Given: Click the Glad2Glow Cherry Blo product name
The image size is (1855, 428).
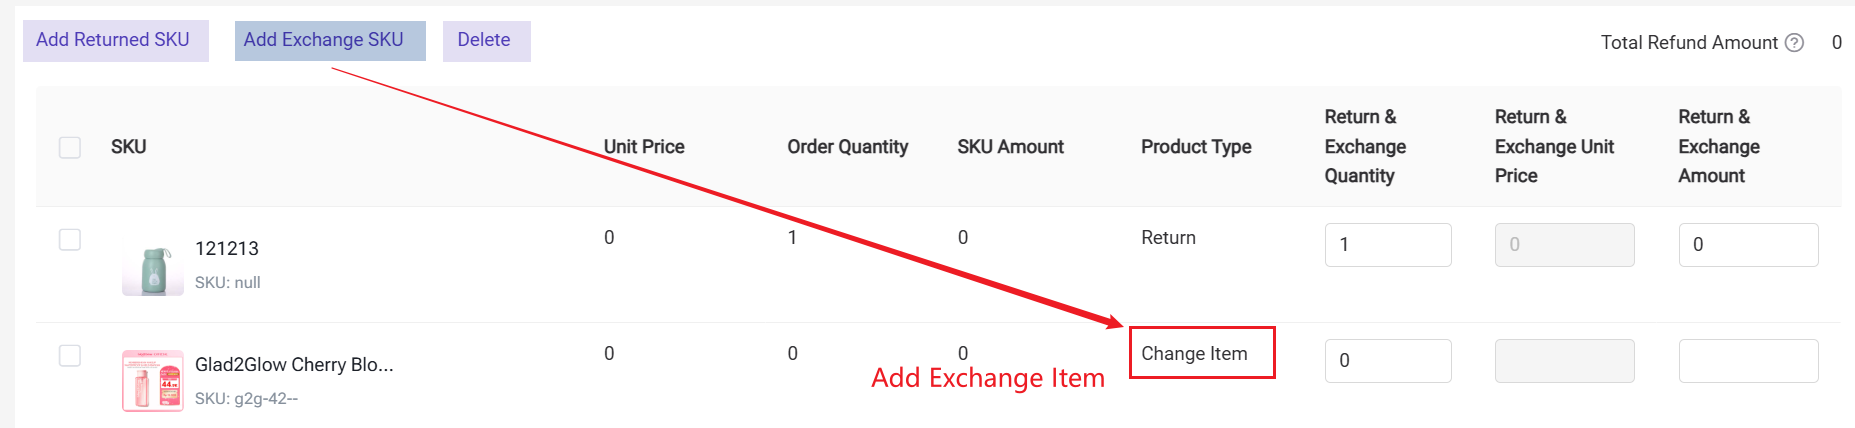Looking at the screenshot, I should [294, 365].
